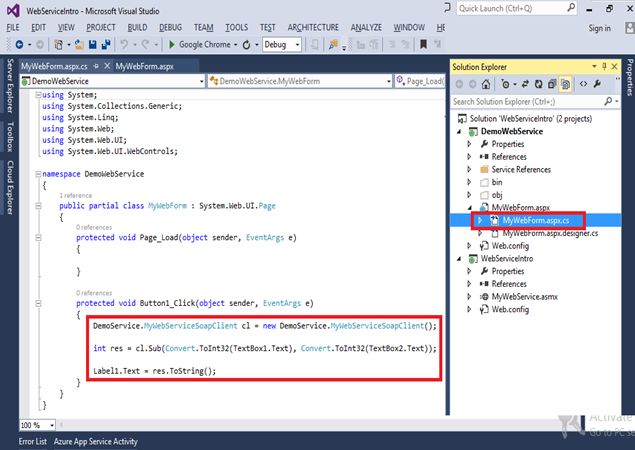
Task: Open the FILE menu
Action: click(13, 28)
